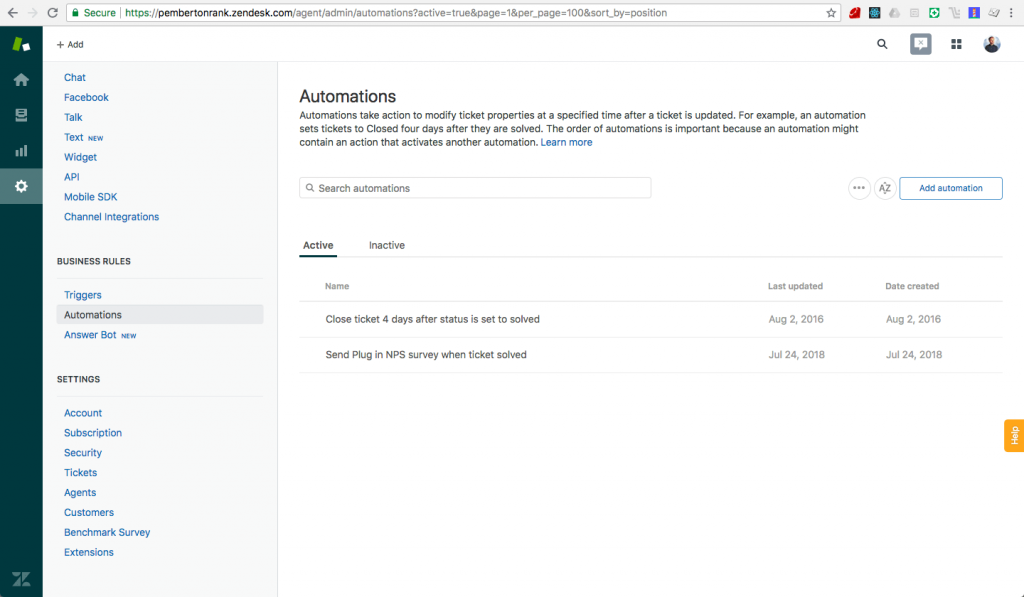Click the search magnifier icon in top bar
Viewport: 1024px width, 597px height.
click(881, 44)
